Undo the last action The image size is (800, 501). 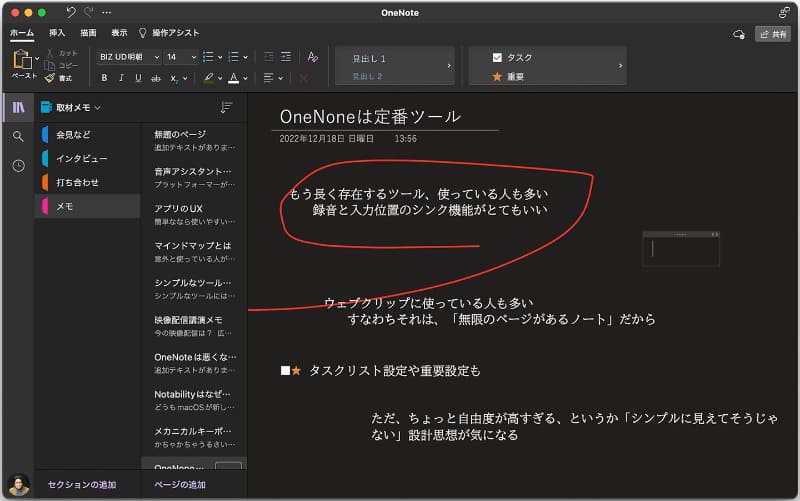tap(70, 12)
